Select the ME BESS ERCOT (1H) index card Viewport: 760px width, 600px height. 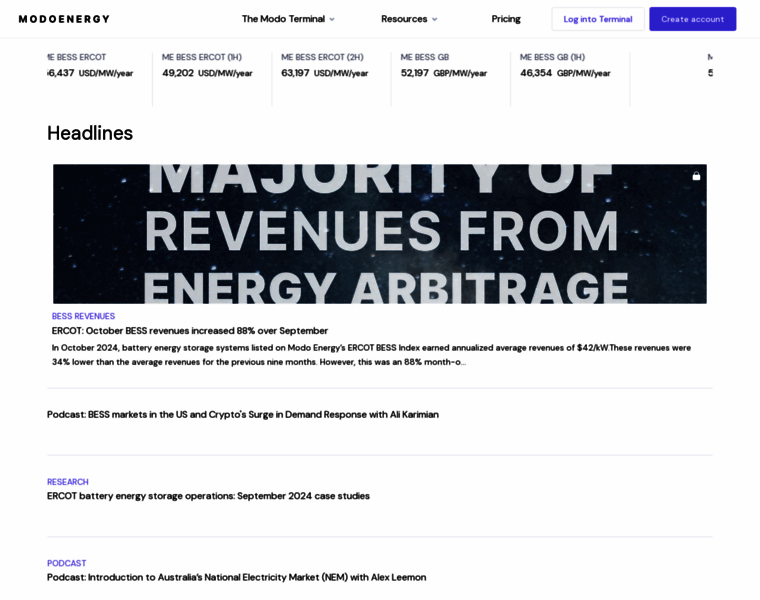click(x=212, y=79)
